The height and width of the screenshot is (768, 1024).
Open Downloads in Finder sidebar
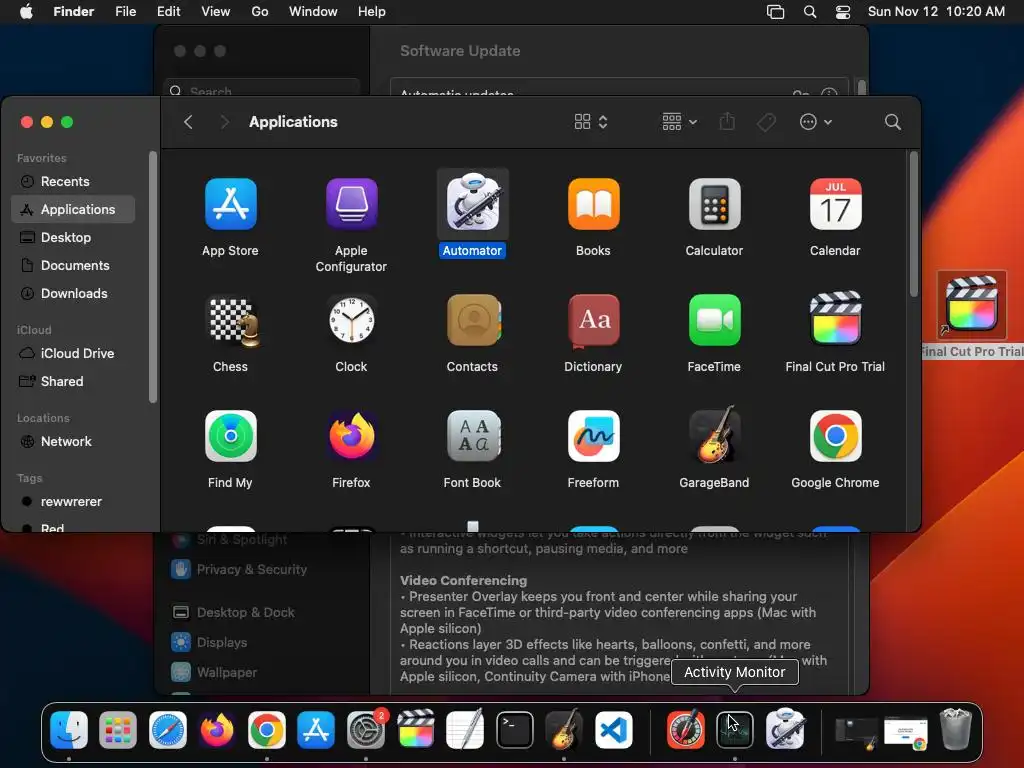click(73, 294)
